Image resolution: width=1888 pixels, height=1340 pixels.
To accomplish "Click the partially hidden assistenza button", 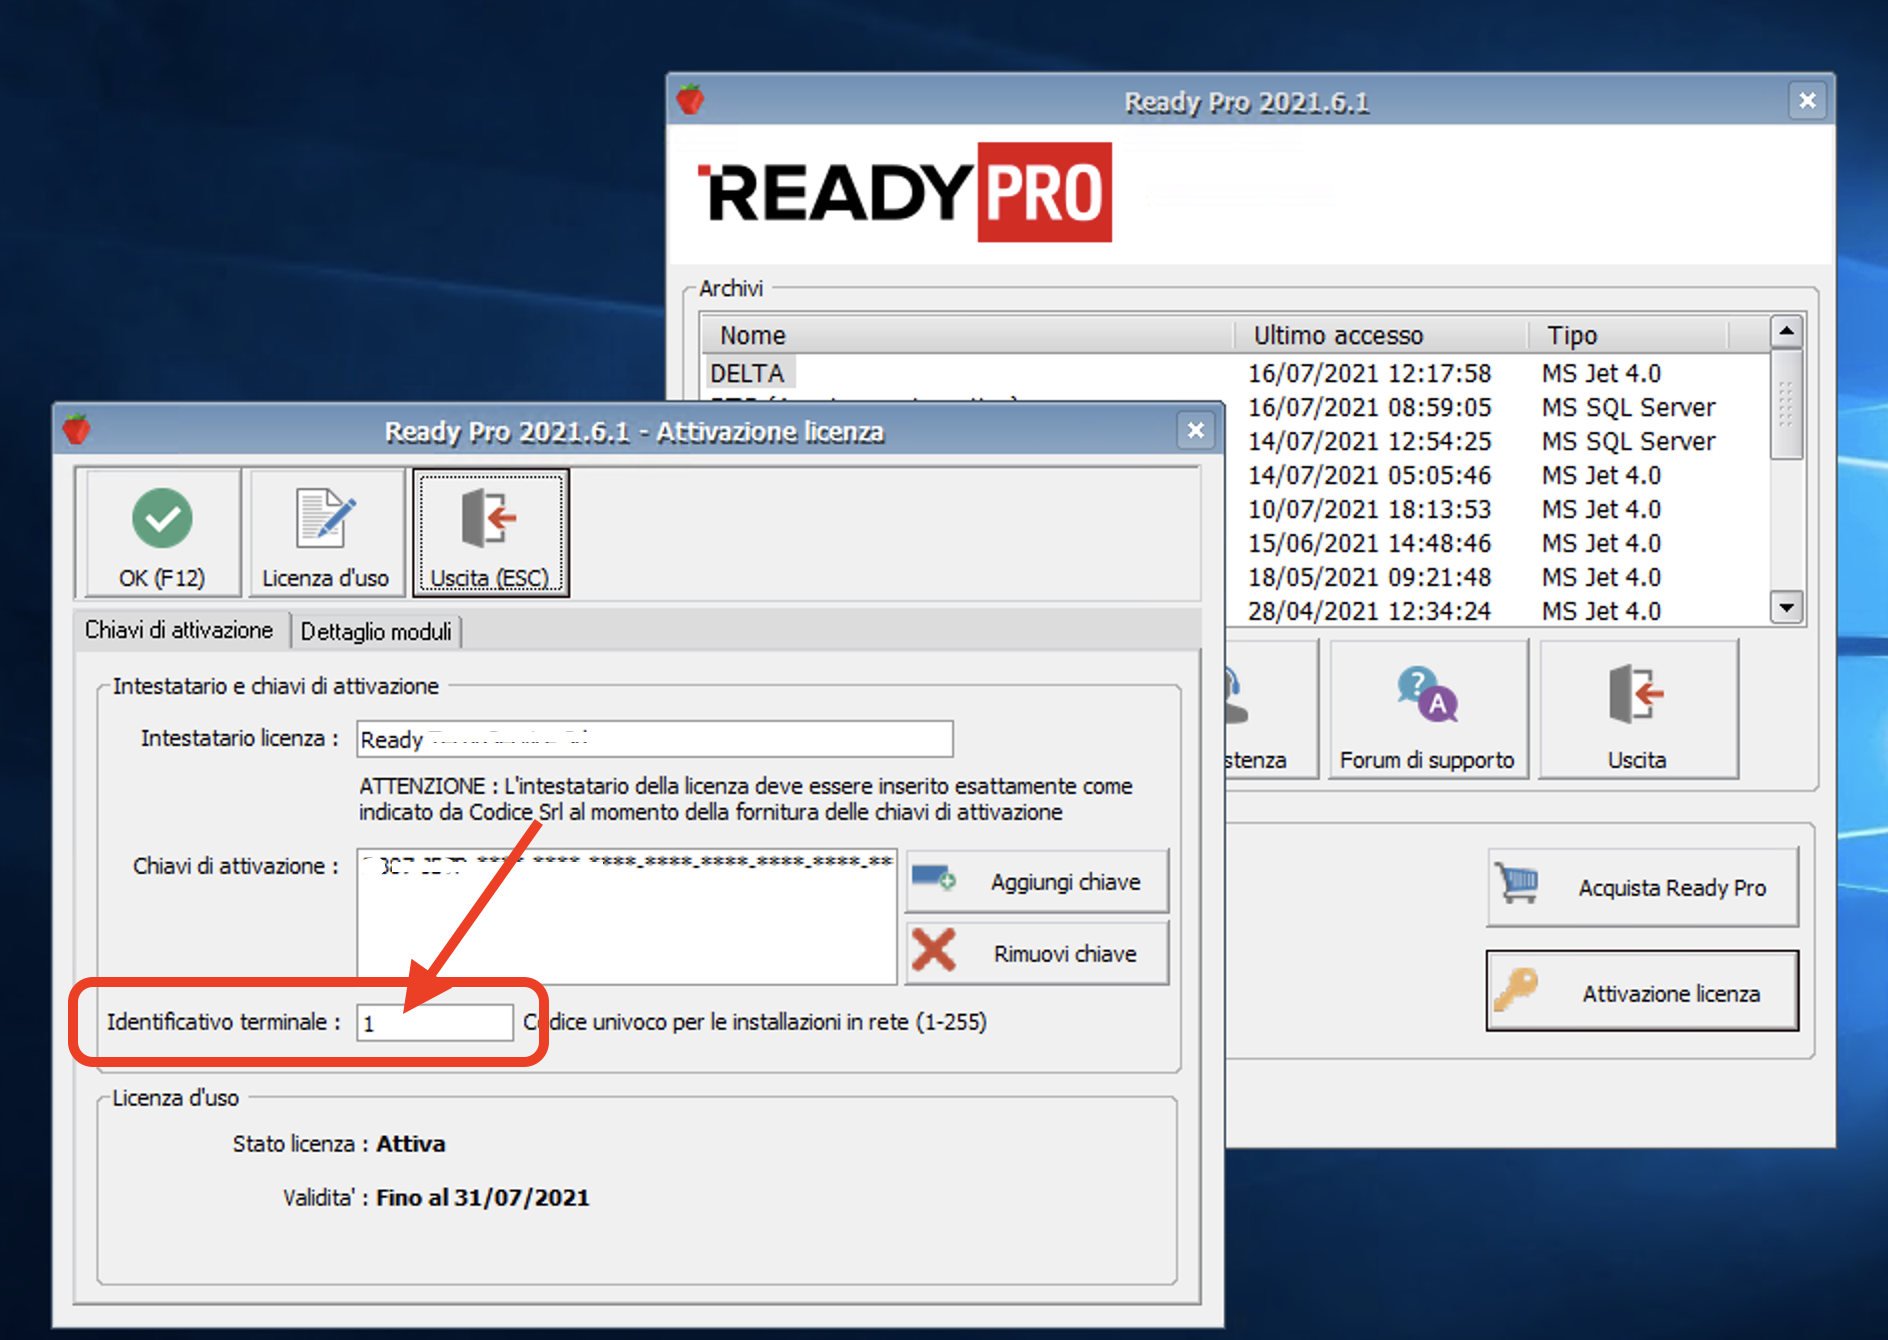I will pos(1272,709).
